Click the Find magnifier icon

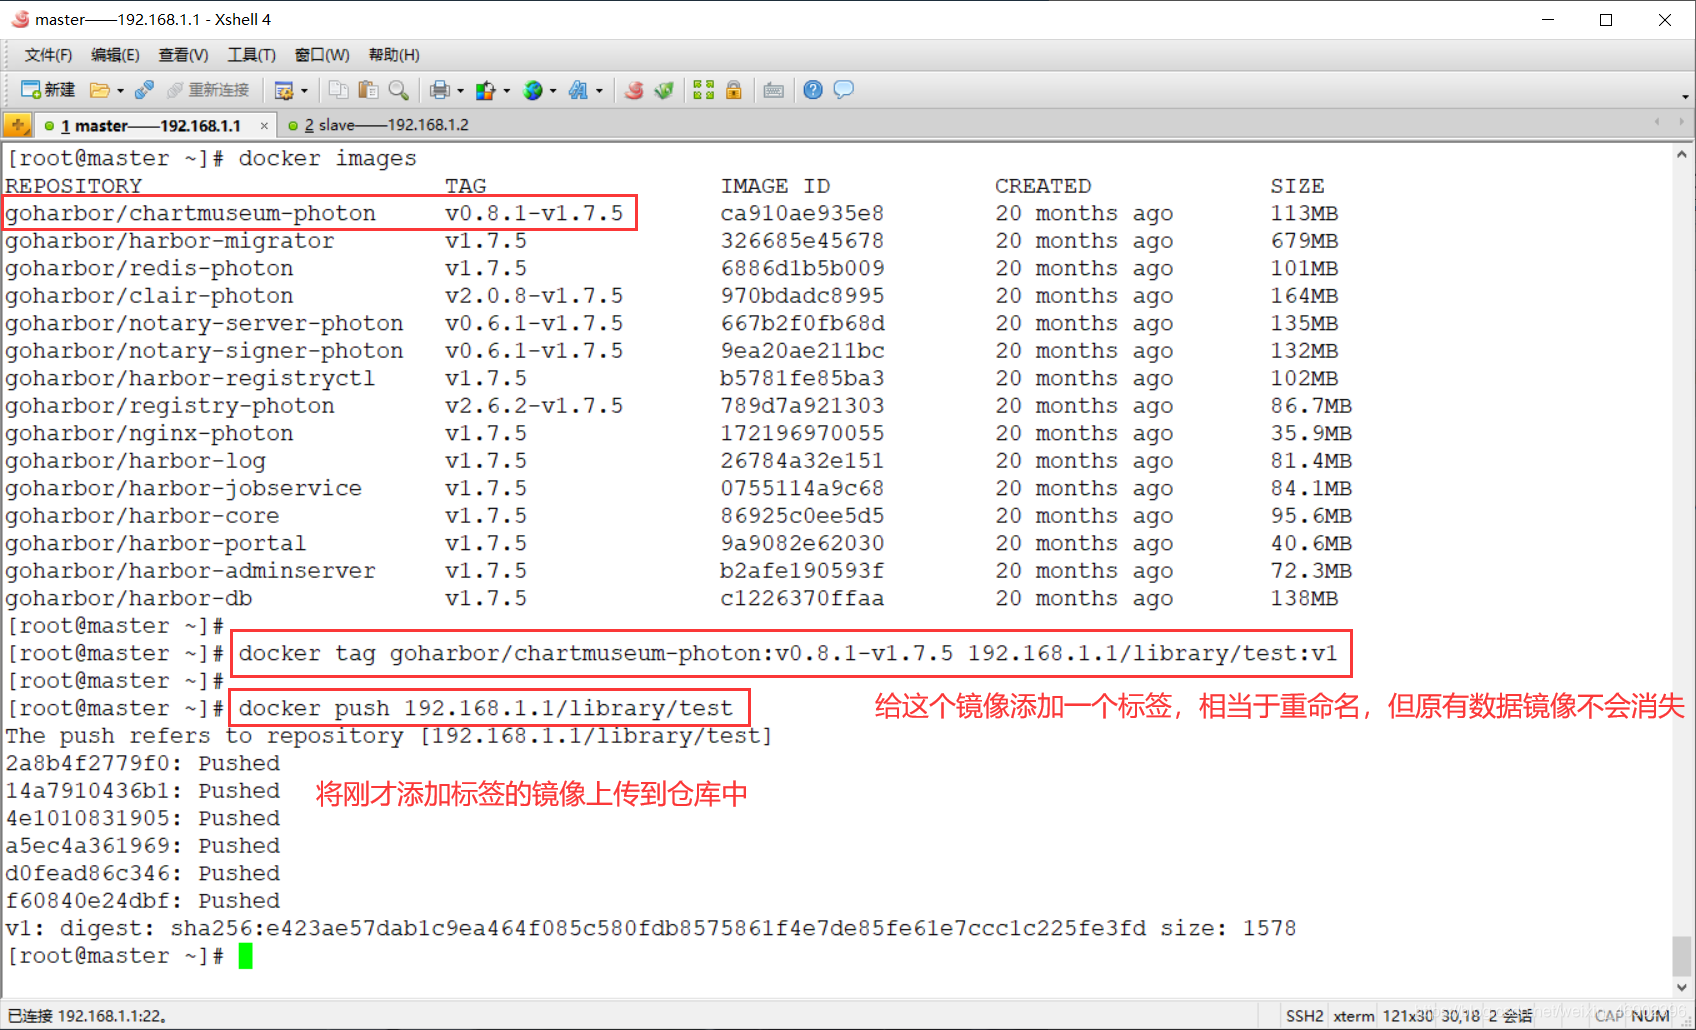(x=398, y=90)
